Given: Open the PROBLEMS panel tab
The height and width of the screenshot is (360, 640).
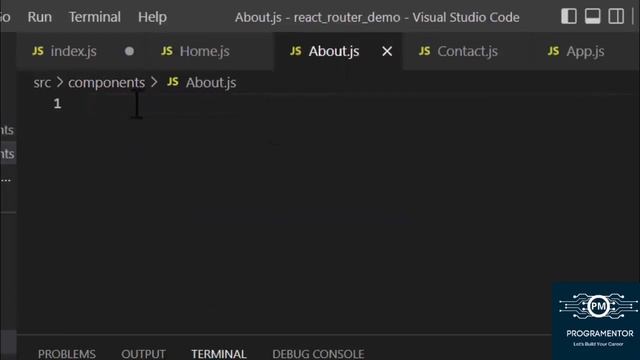Looking at the screenshot, I should (x=67, y=353).
